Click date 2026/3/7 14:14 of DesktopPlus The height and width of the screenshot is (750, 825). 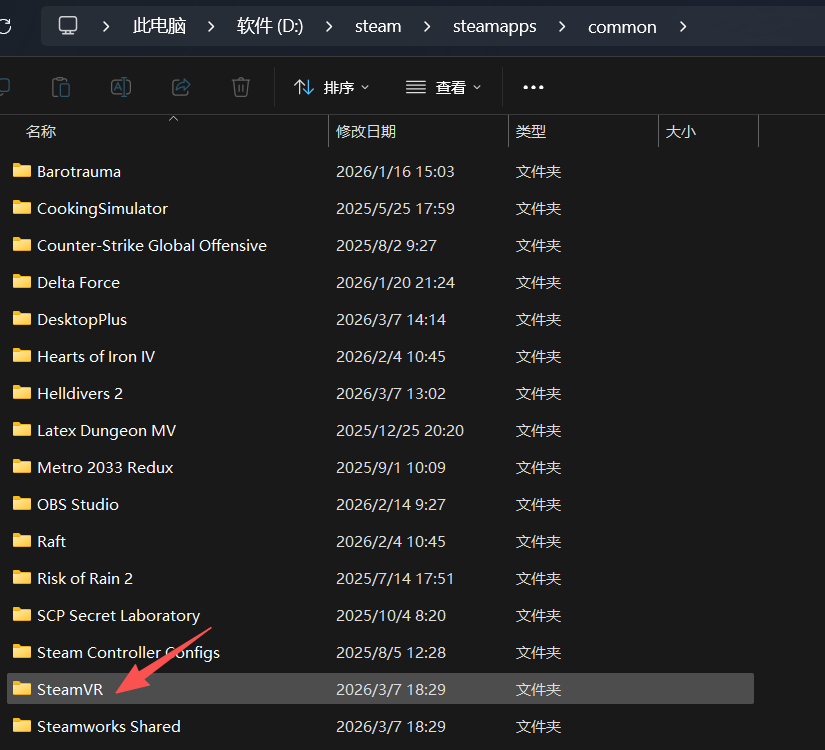pos(390,319)
